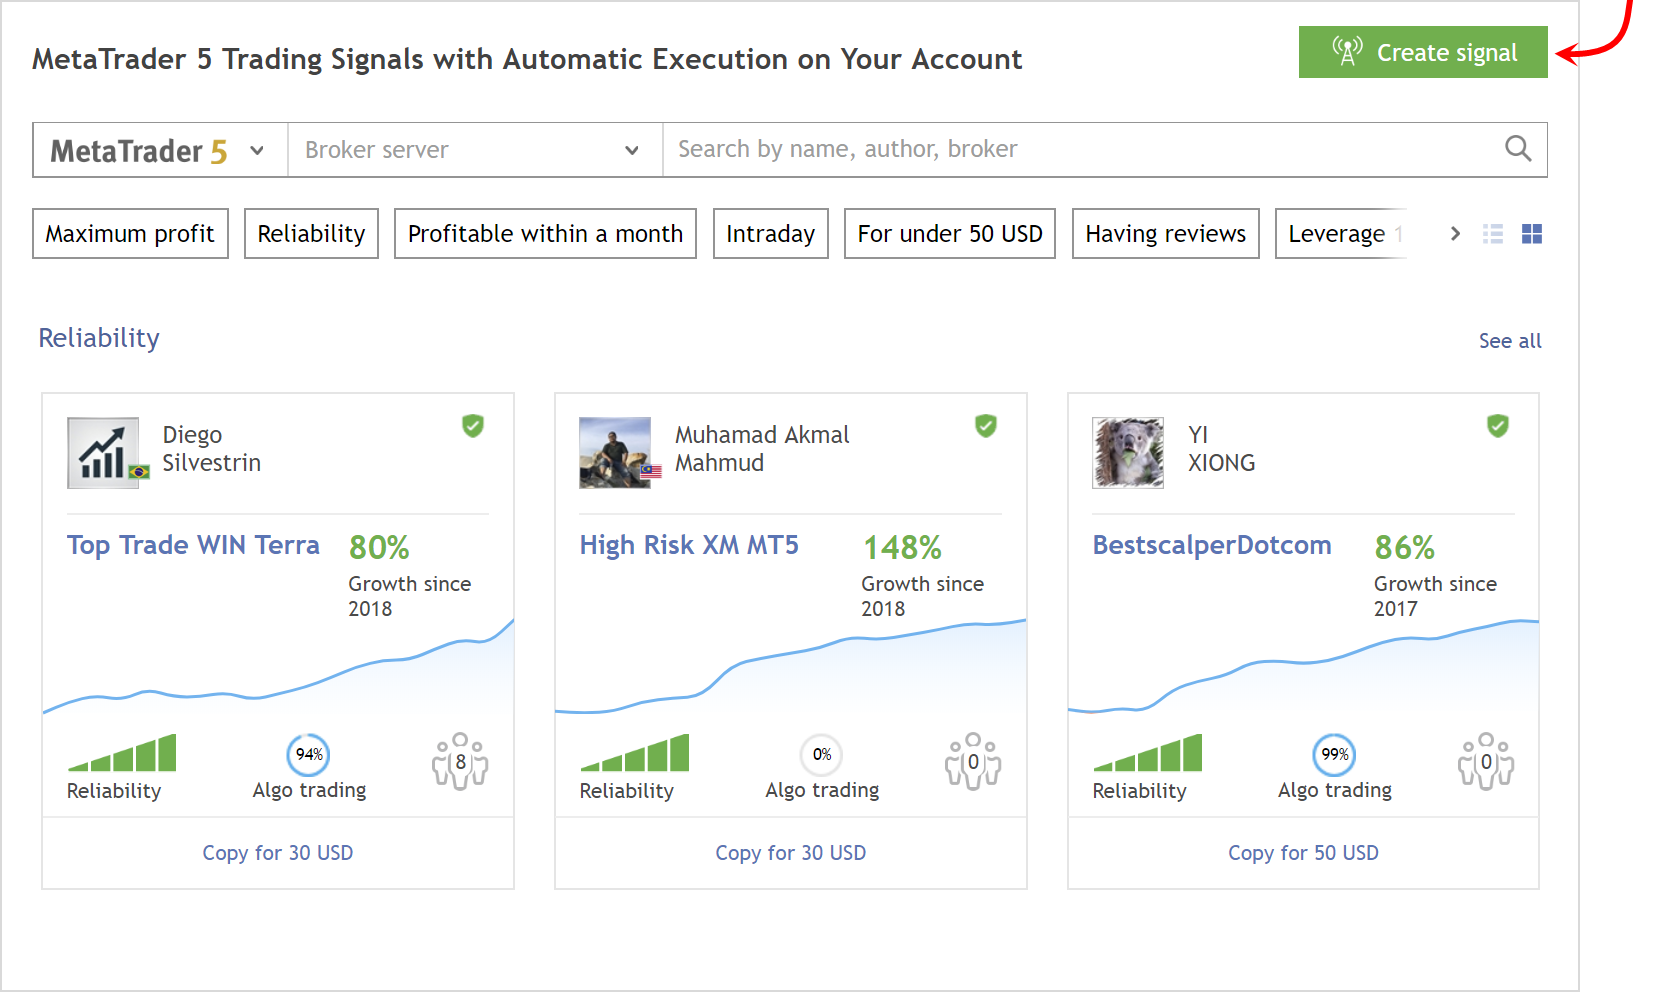This screenshot has width=1653, height=992.
Task: Switch to grid view icon
Action: [1532, 234]
